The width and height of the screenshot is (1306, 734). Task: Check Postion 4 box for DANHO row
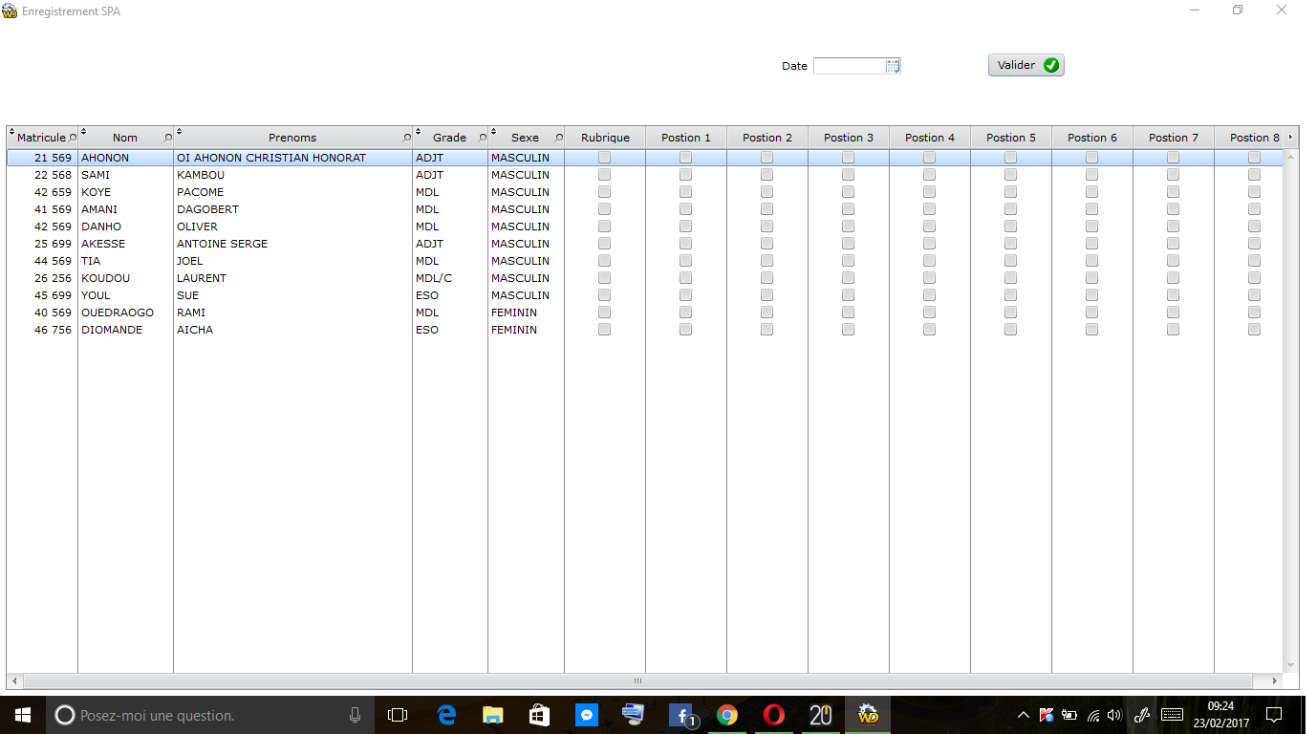929,226
